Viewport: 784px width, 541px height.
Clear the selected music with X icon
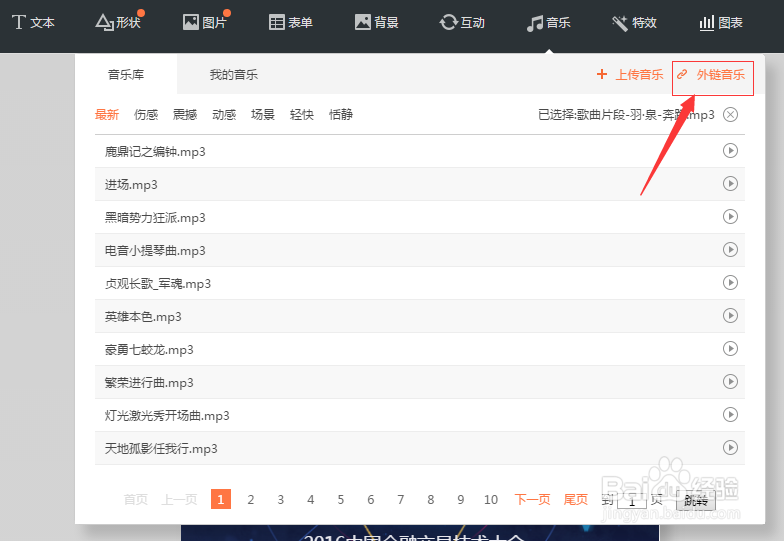pyautogui.click(x=730, y=114)
